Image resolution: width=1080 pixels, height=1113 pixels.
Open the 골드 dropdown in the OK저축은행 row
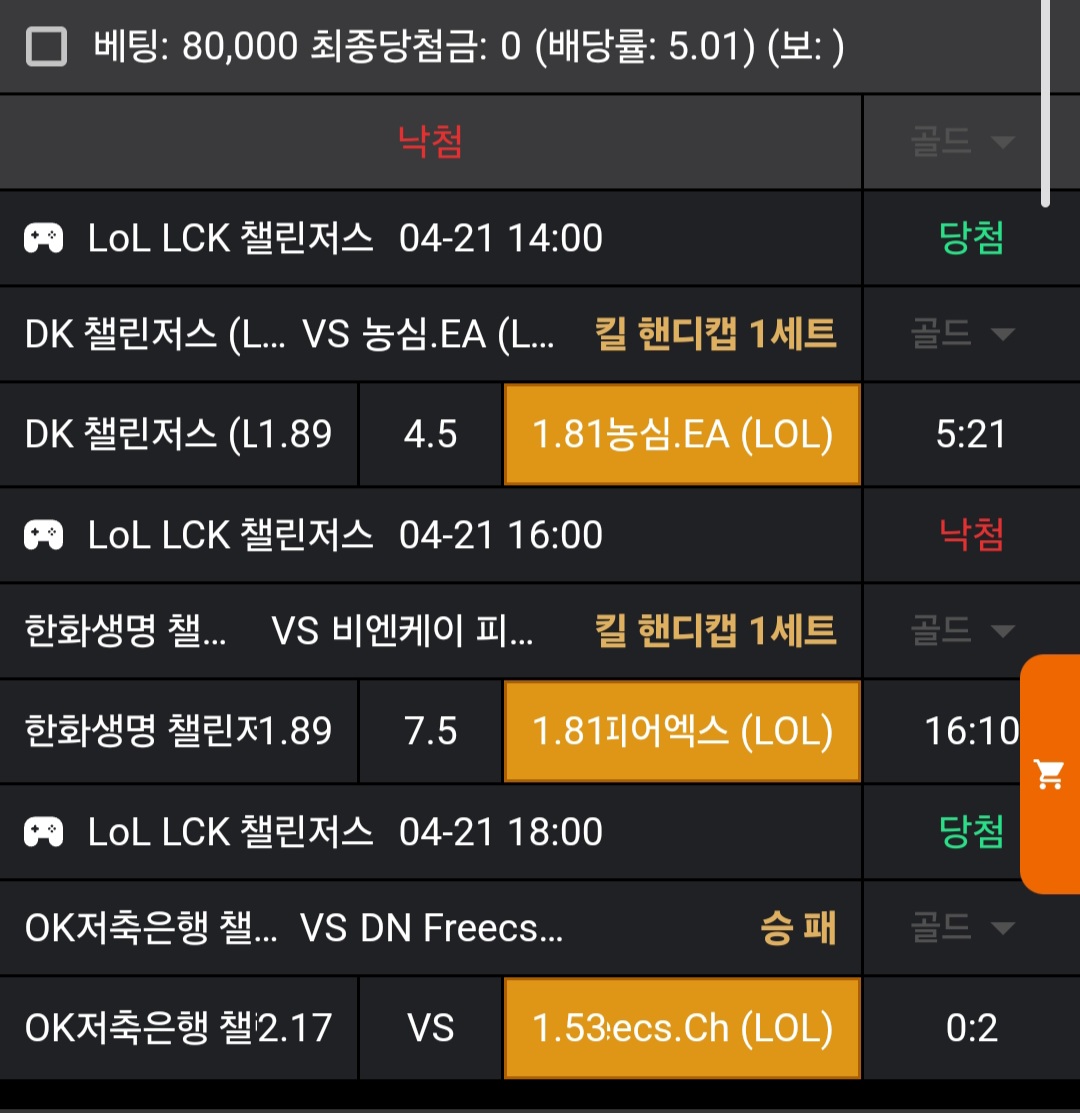click(x=962, y=928)
